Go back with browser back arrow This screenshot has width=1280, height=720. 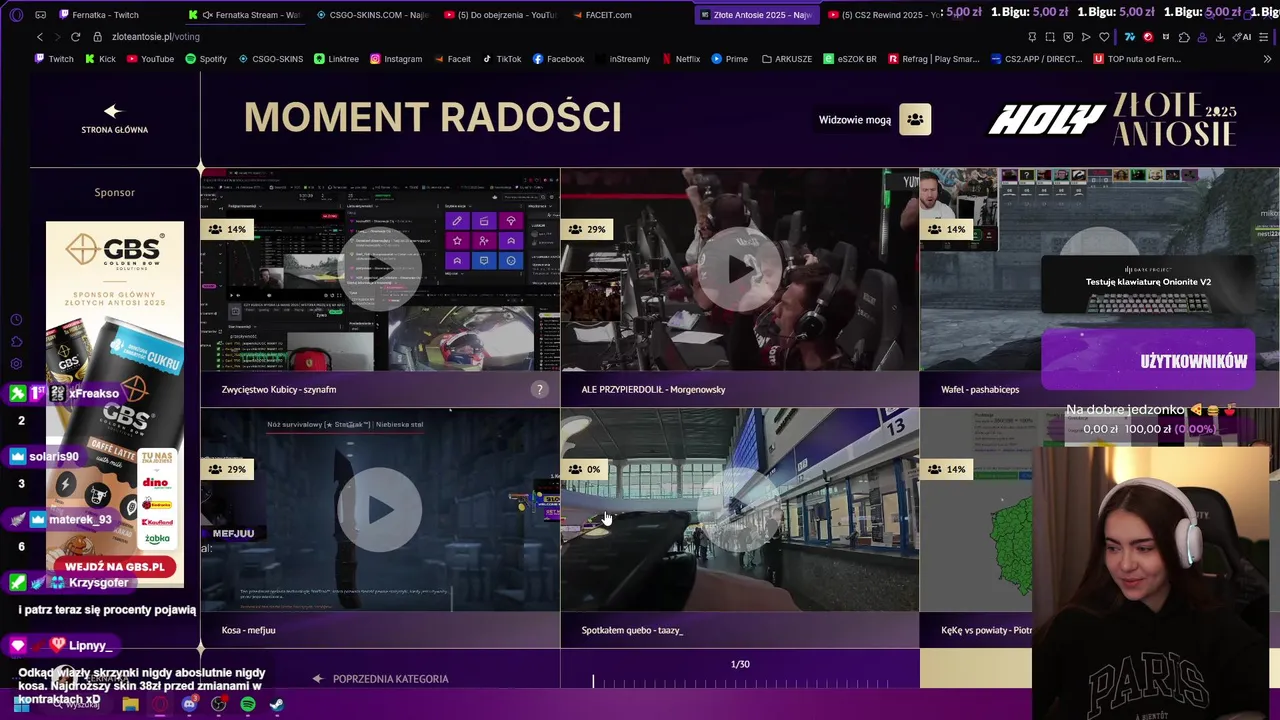tap(40, 37)
